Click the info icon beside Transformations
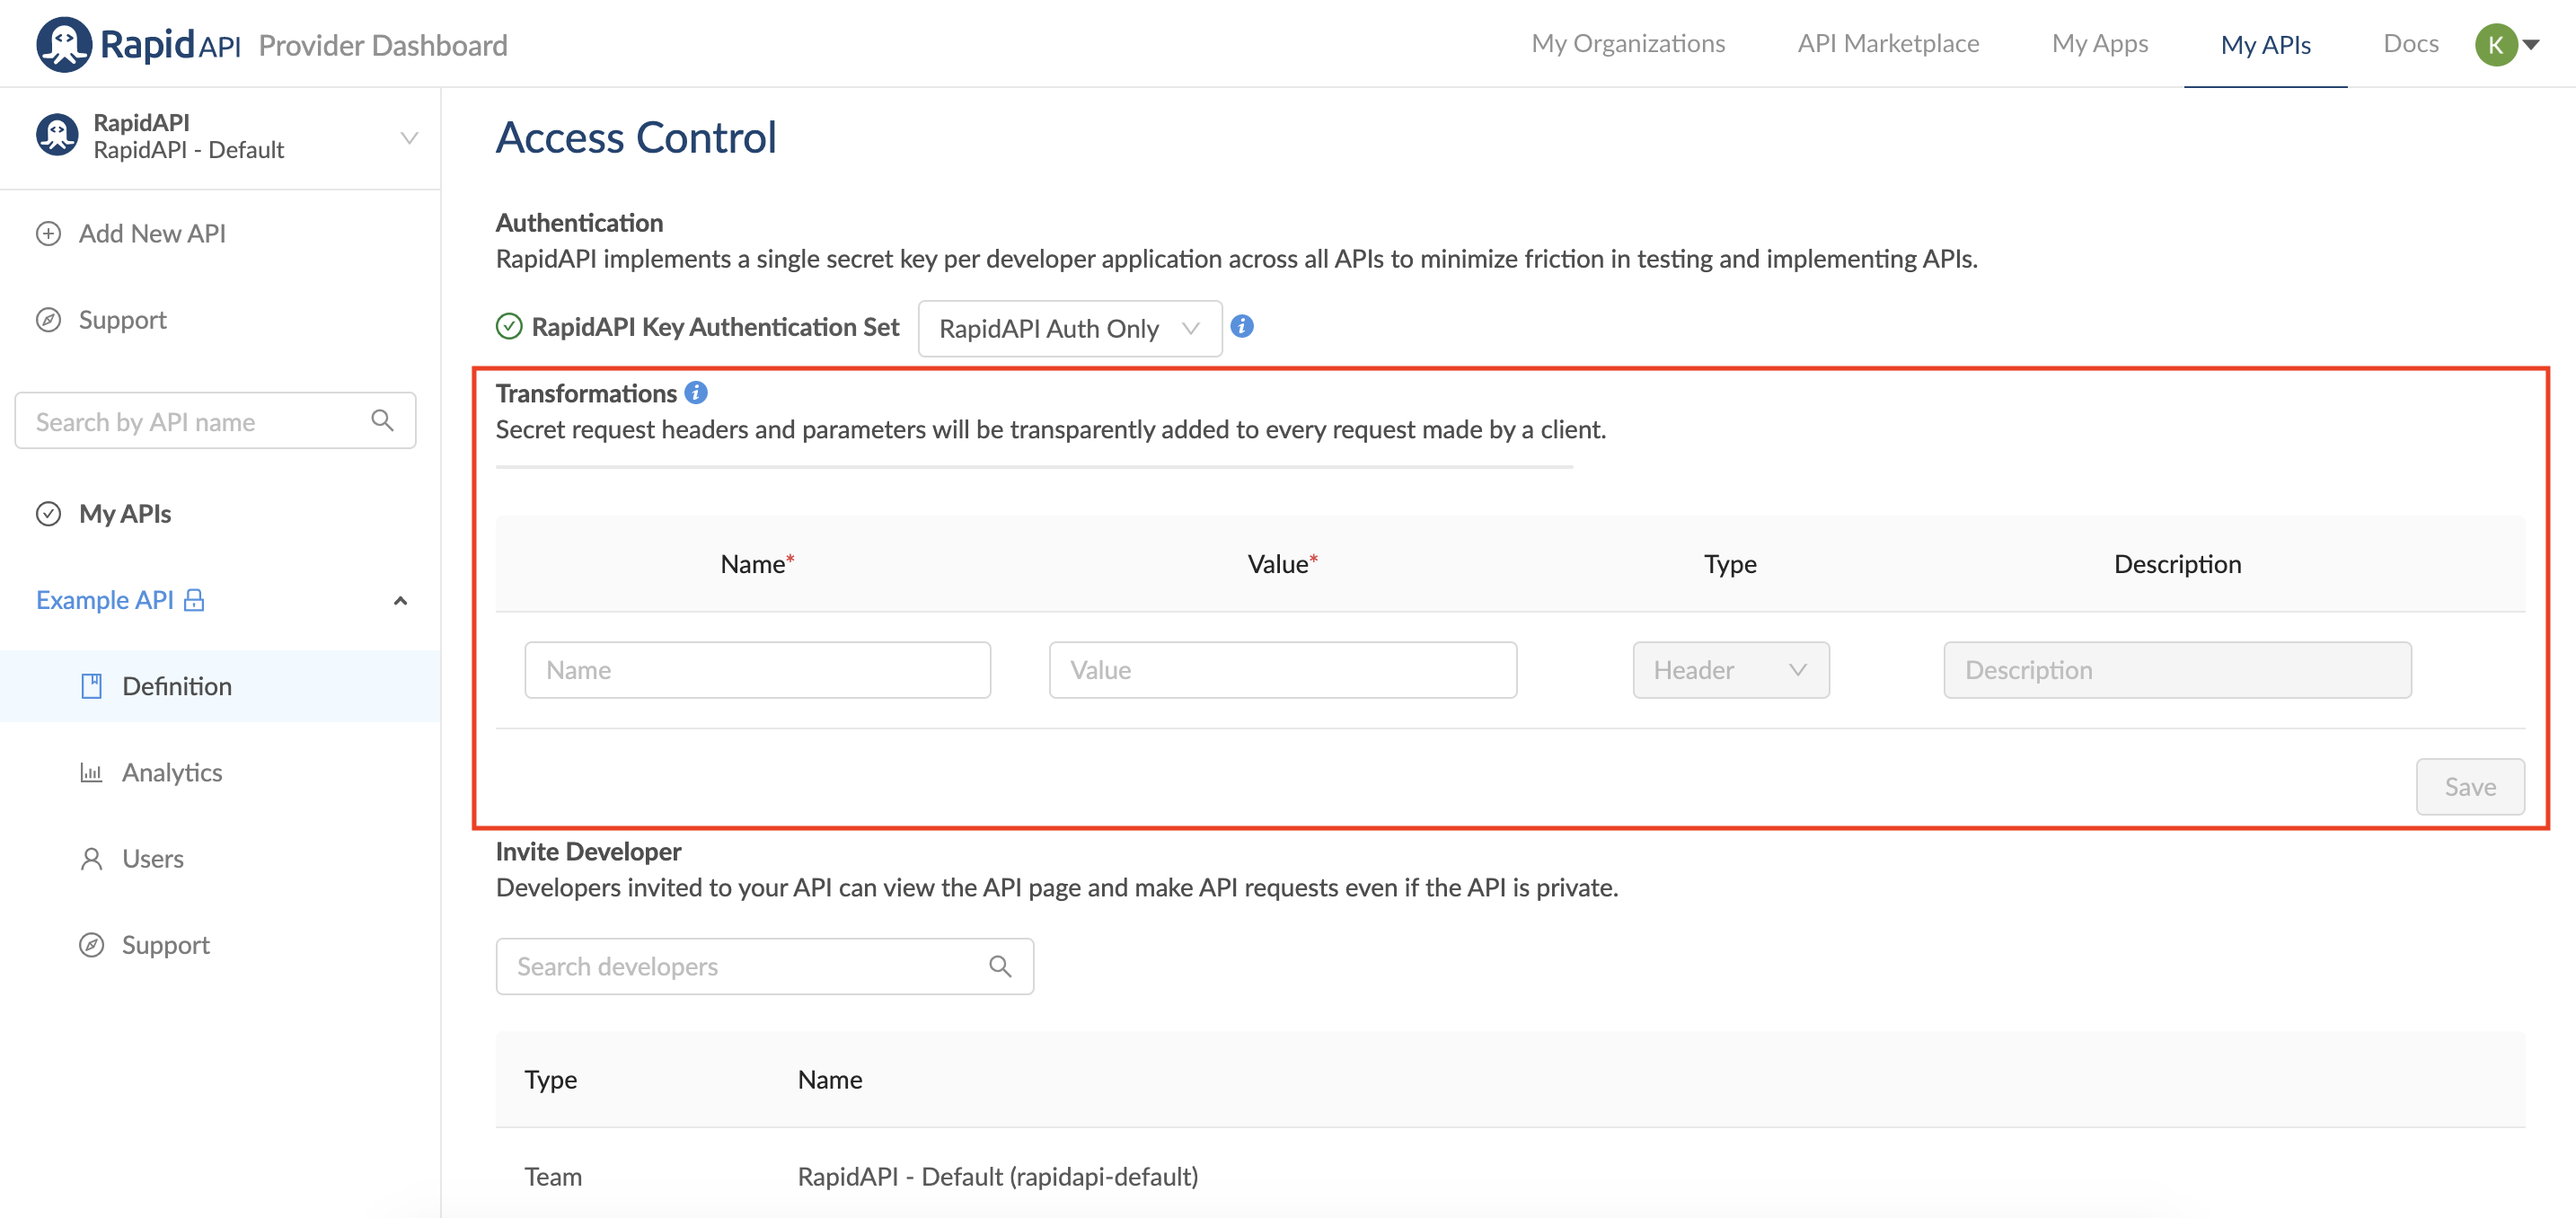Image resolution: width=2576 pixels, height=1218 pixels. (696, 393)
